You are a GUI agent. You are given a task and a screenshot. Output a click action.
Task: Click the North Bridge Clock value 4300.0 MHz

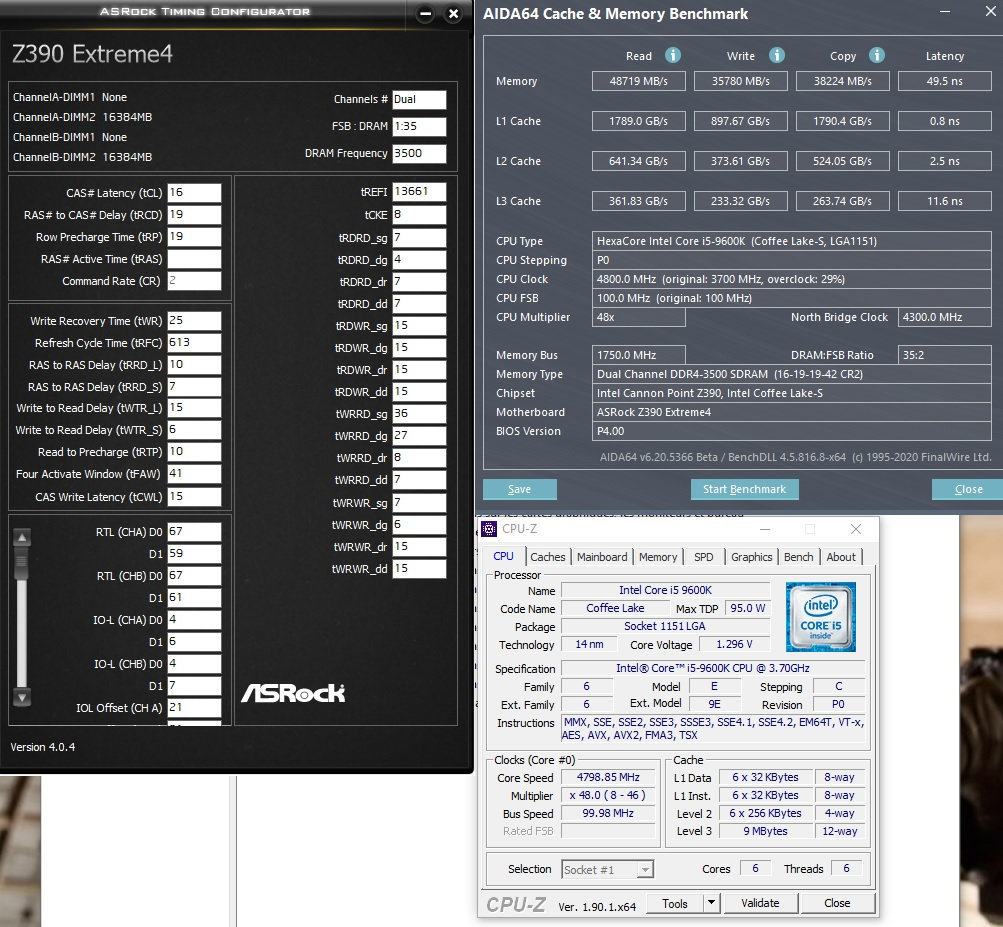[x=944, y=317]
